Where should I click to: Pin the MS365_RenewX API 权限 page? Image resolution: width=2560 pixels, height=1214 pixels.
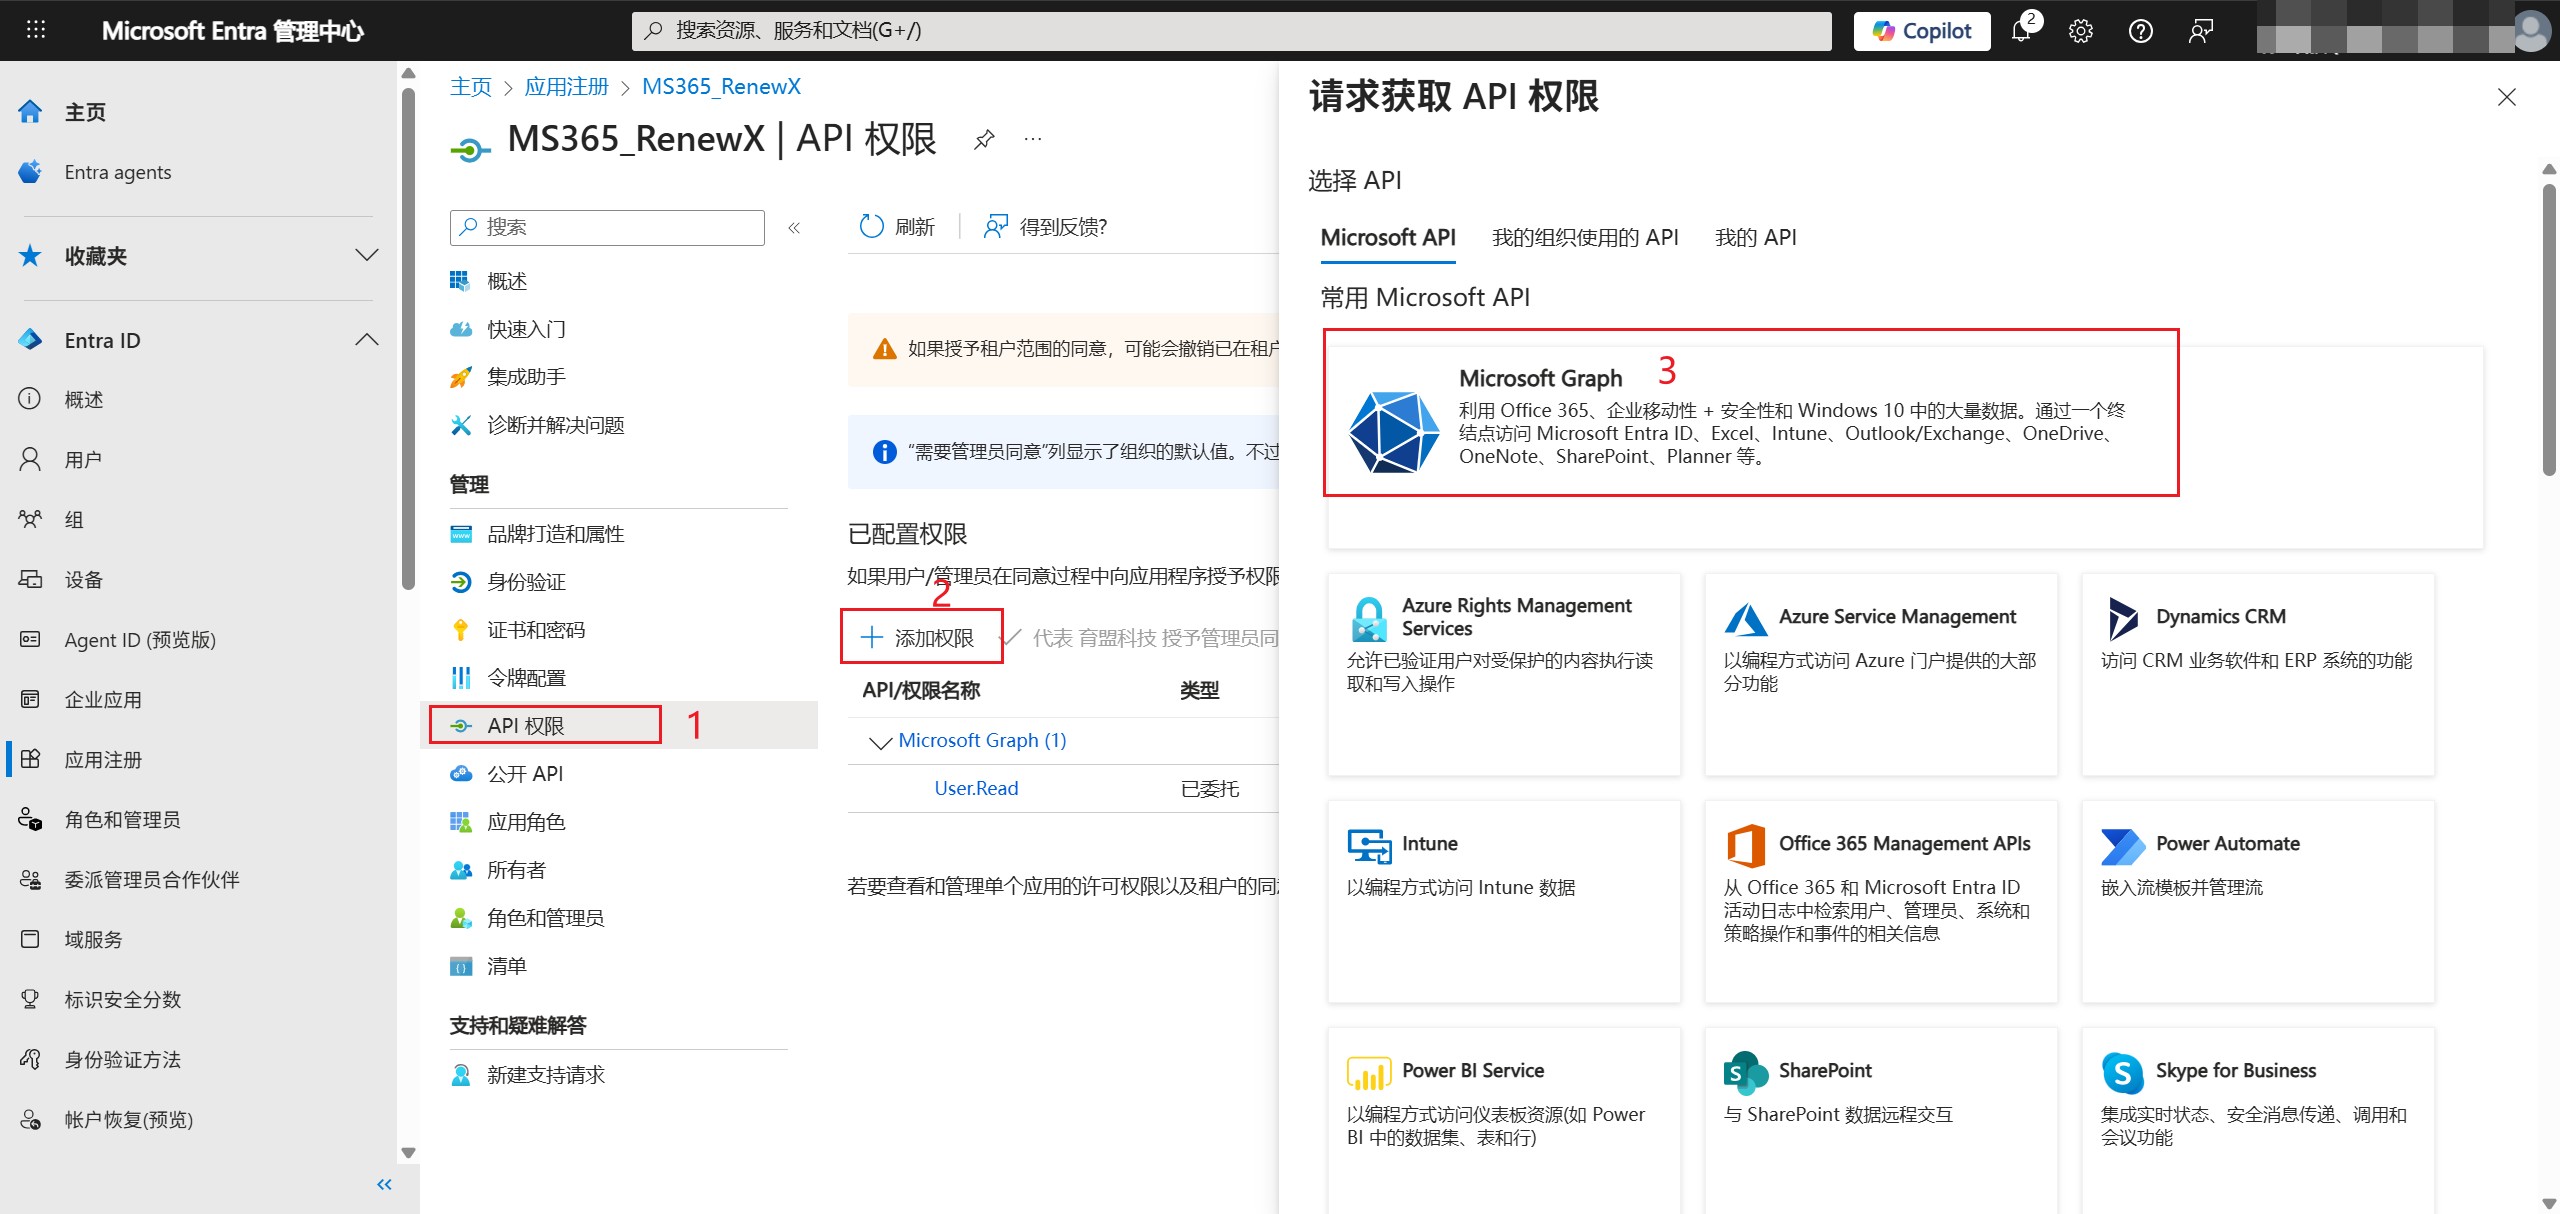click(984, 139)
